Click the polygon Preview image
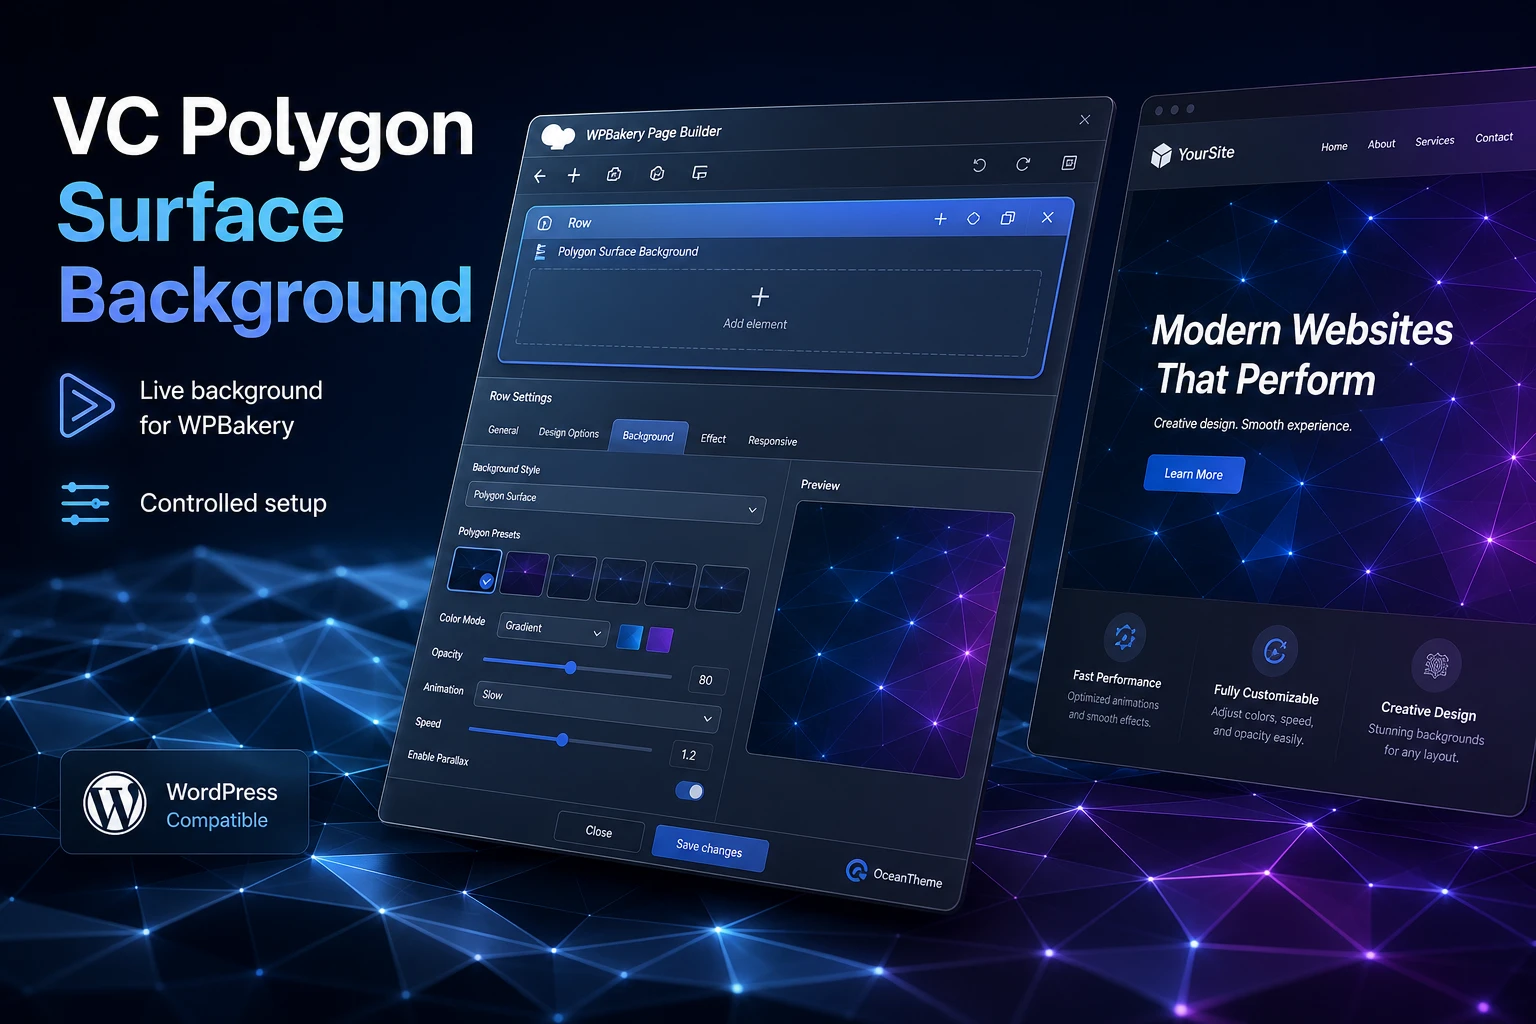Image resolution: width=1536 pixels, height=1024 pixels. point(880,640)
